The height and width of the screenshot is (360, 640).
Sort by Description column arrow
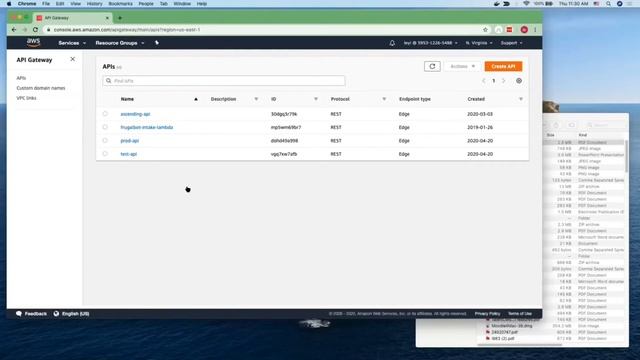pos(256,99)
